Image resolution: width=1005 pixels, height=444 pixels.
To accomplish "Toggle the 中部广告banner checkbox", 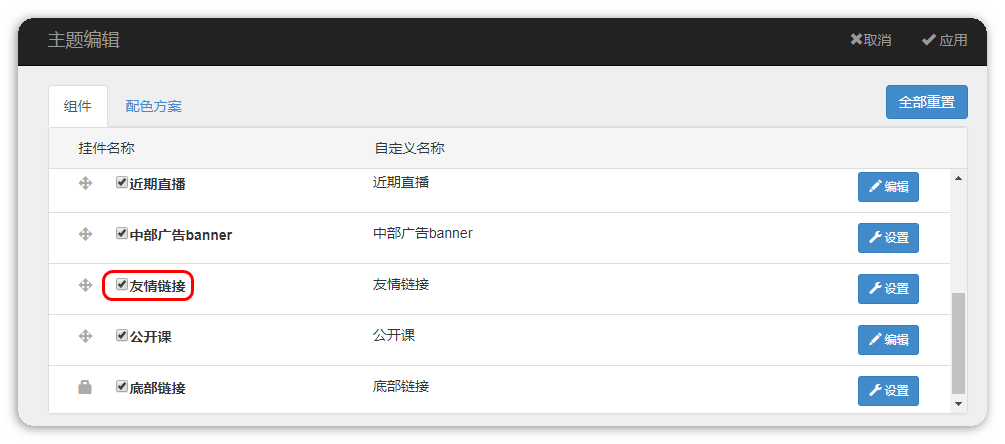I will tap(122, 234).
